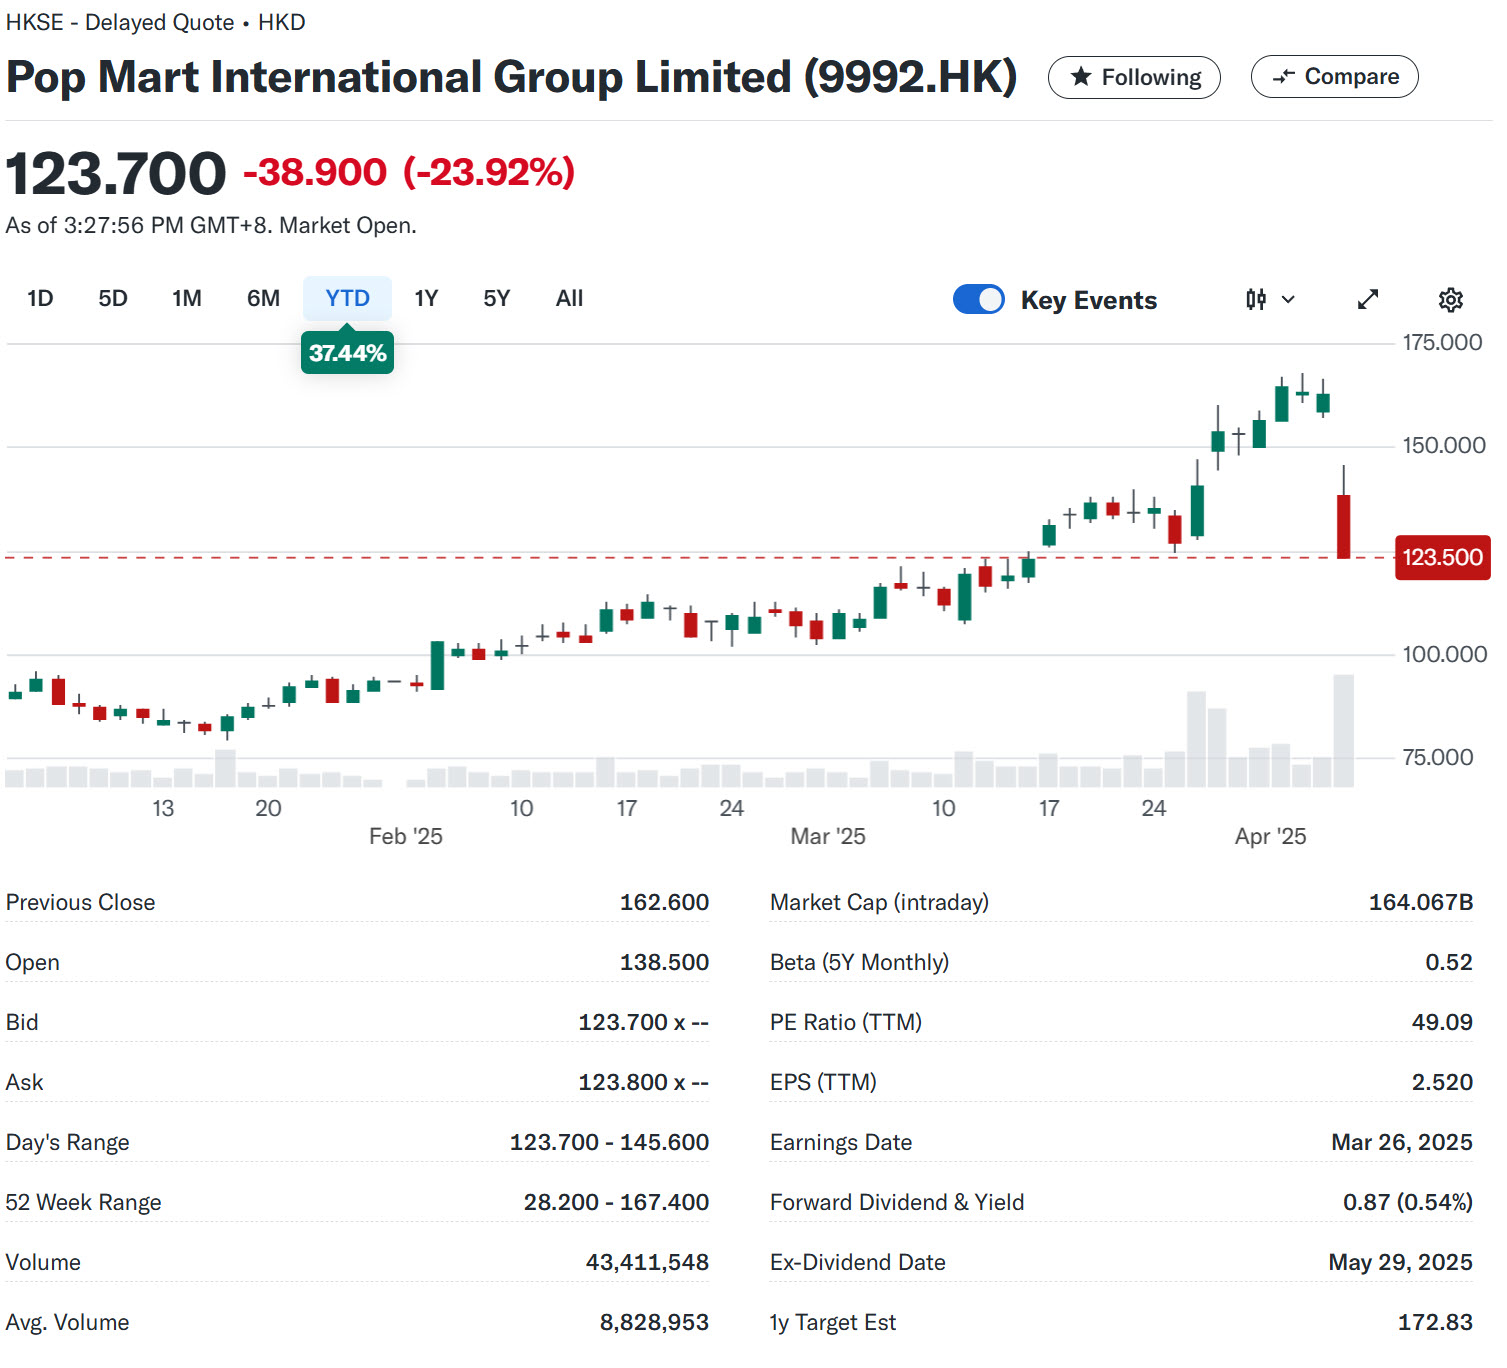This screenshot has width=1507, height=1368.
Task: Click the Forward Dividend & Yield label
Action: [x=897, y=1202]
